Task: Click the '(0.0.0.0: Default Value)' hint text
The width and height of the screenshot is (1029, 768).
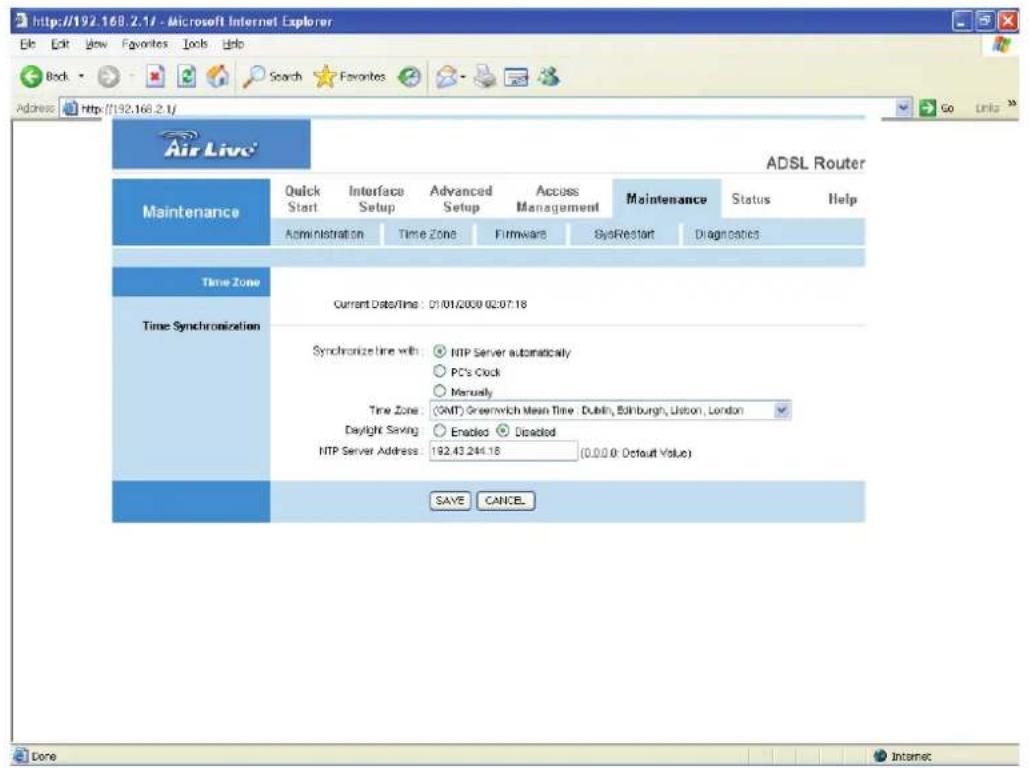Action: pos(636,453)
